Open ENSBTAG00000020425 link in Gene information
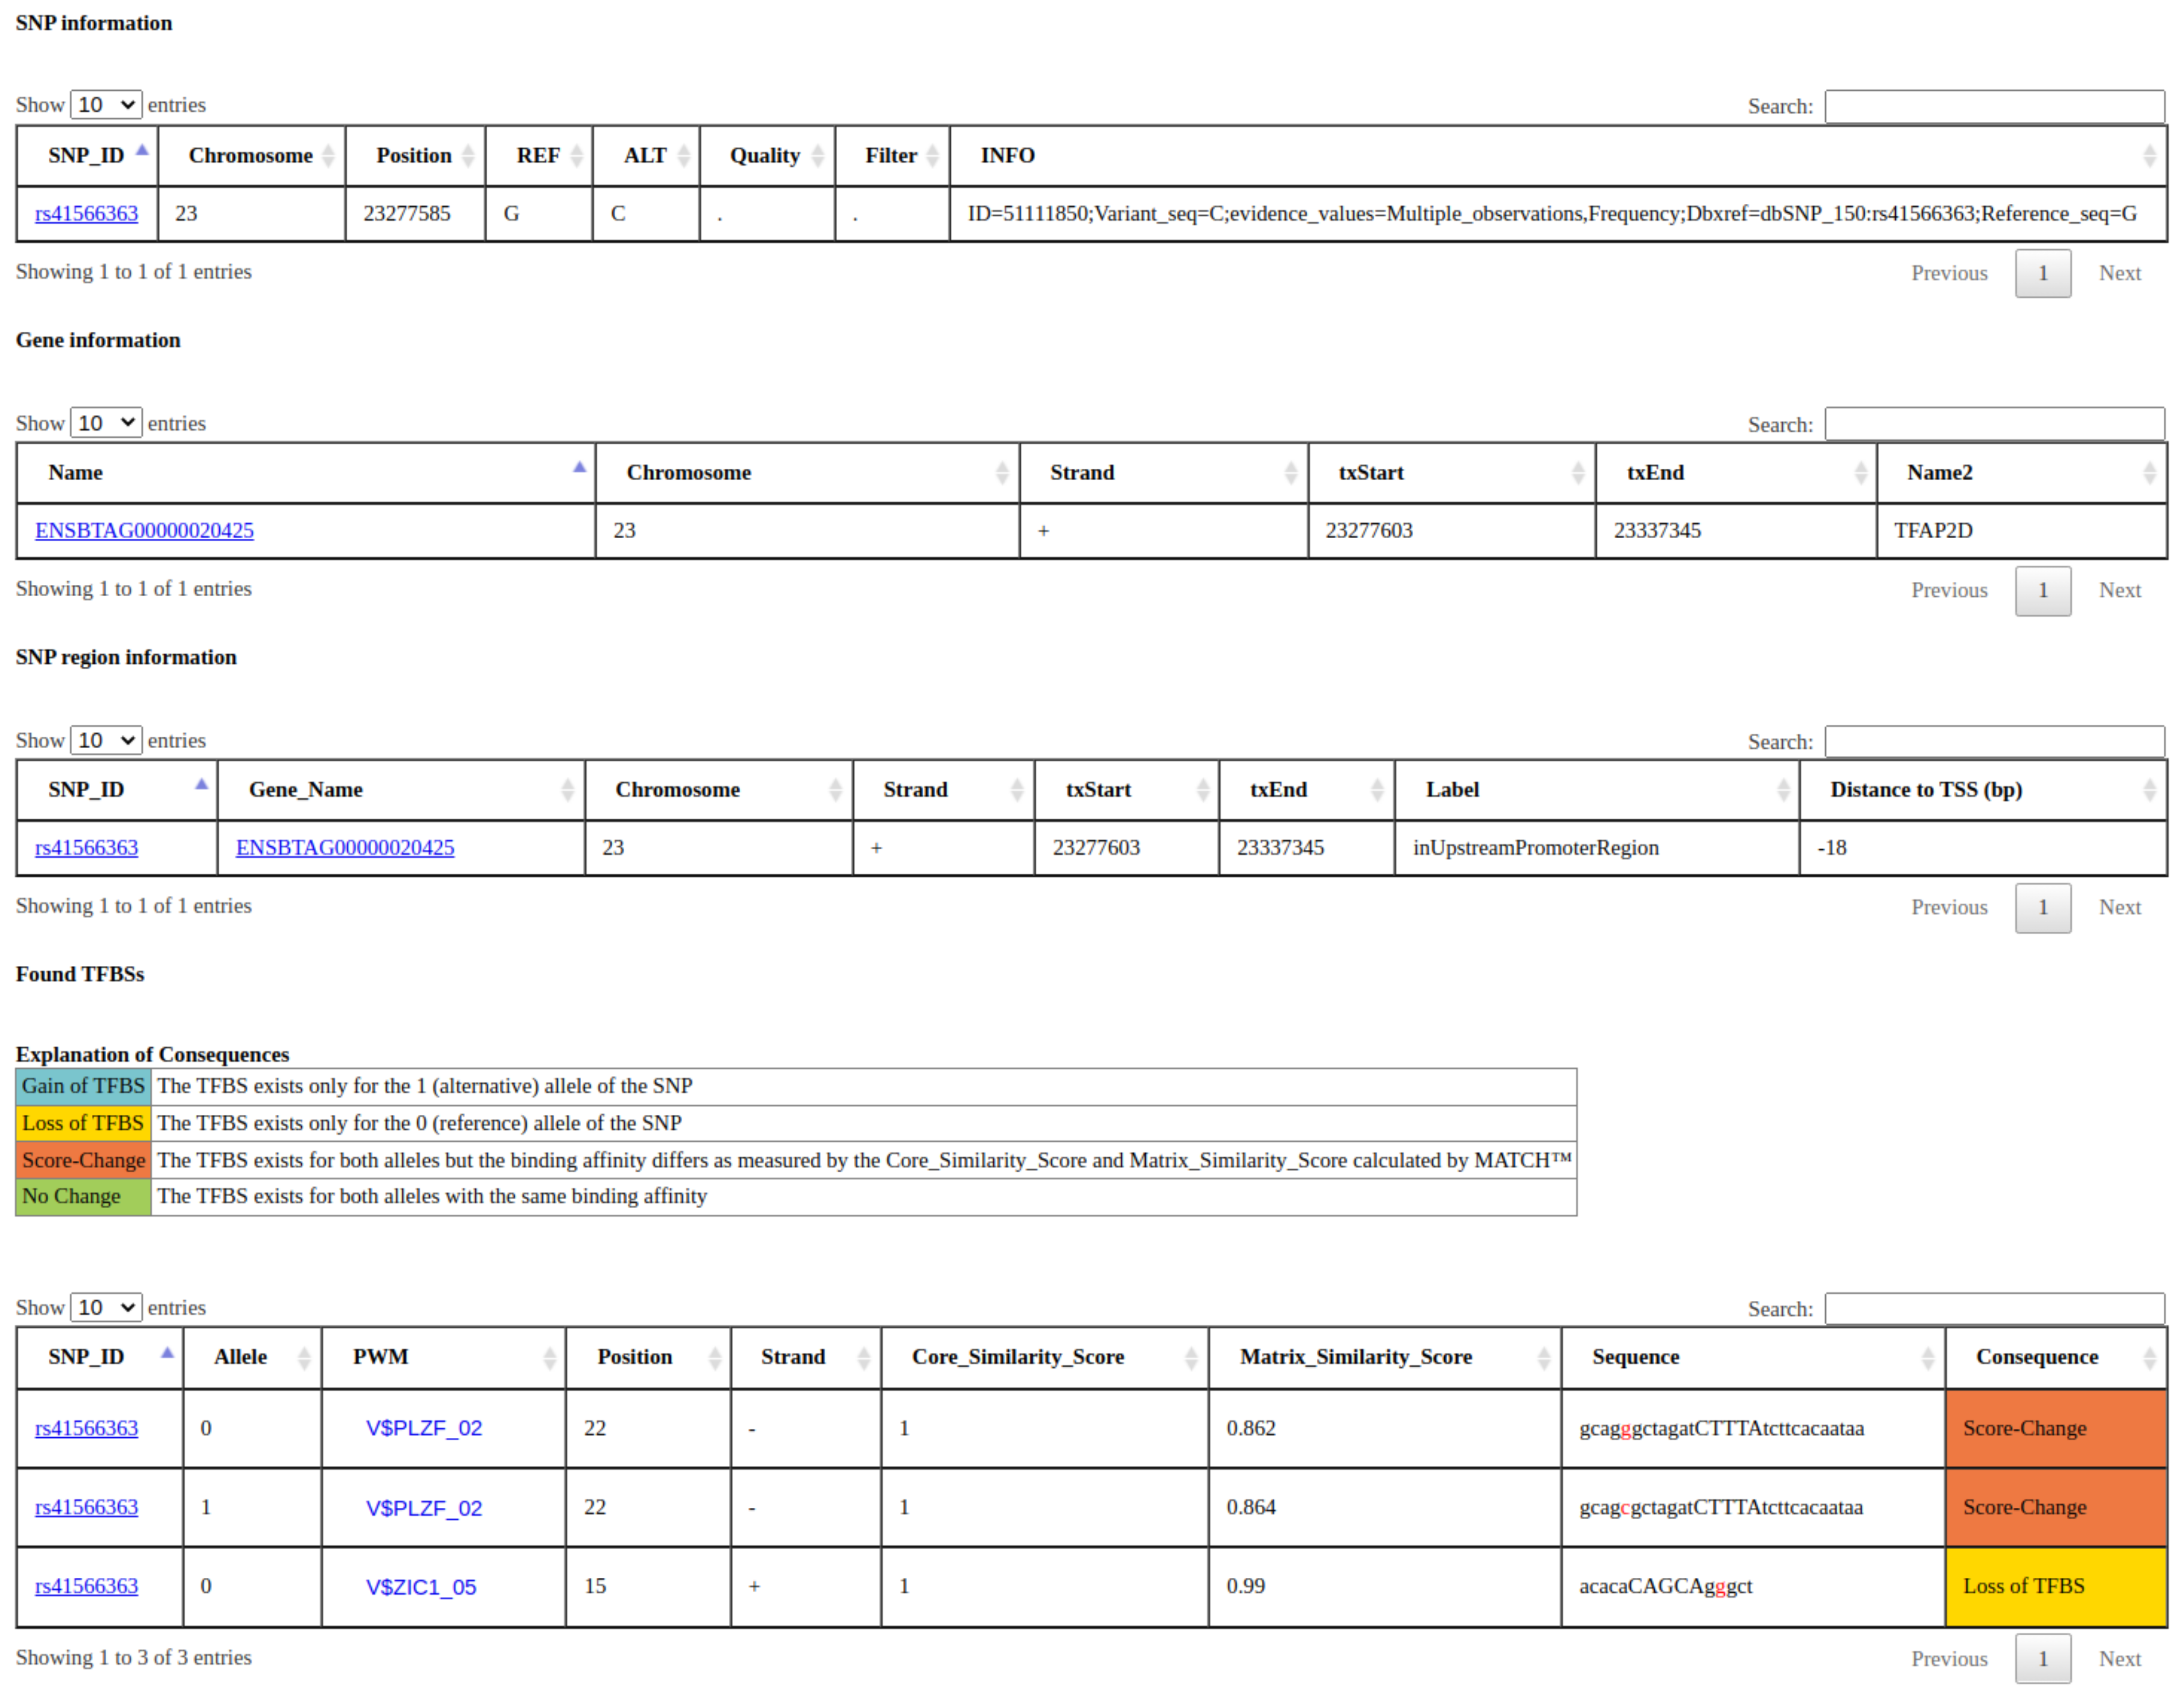 (144, 531)
